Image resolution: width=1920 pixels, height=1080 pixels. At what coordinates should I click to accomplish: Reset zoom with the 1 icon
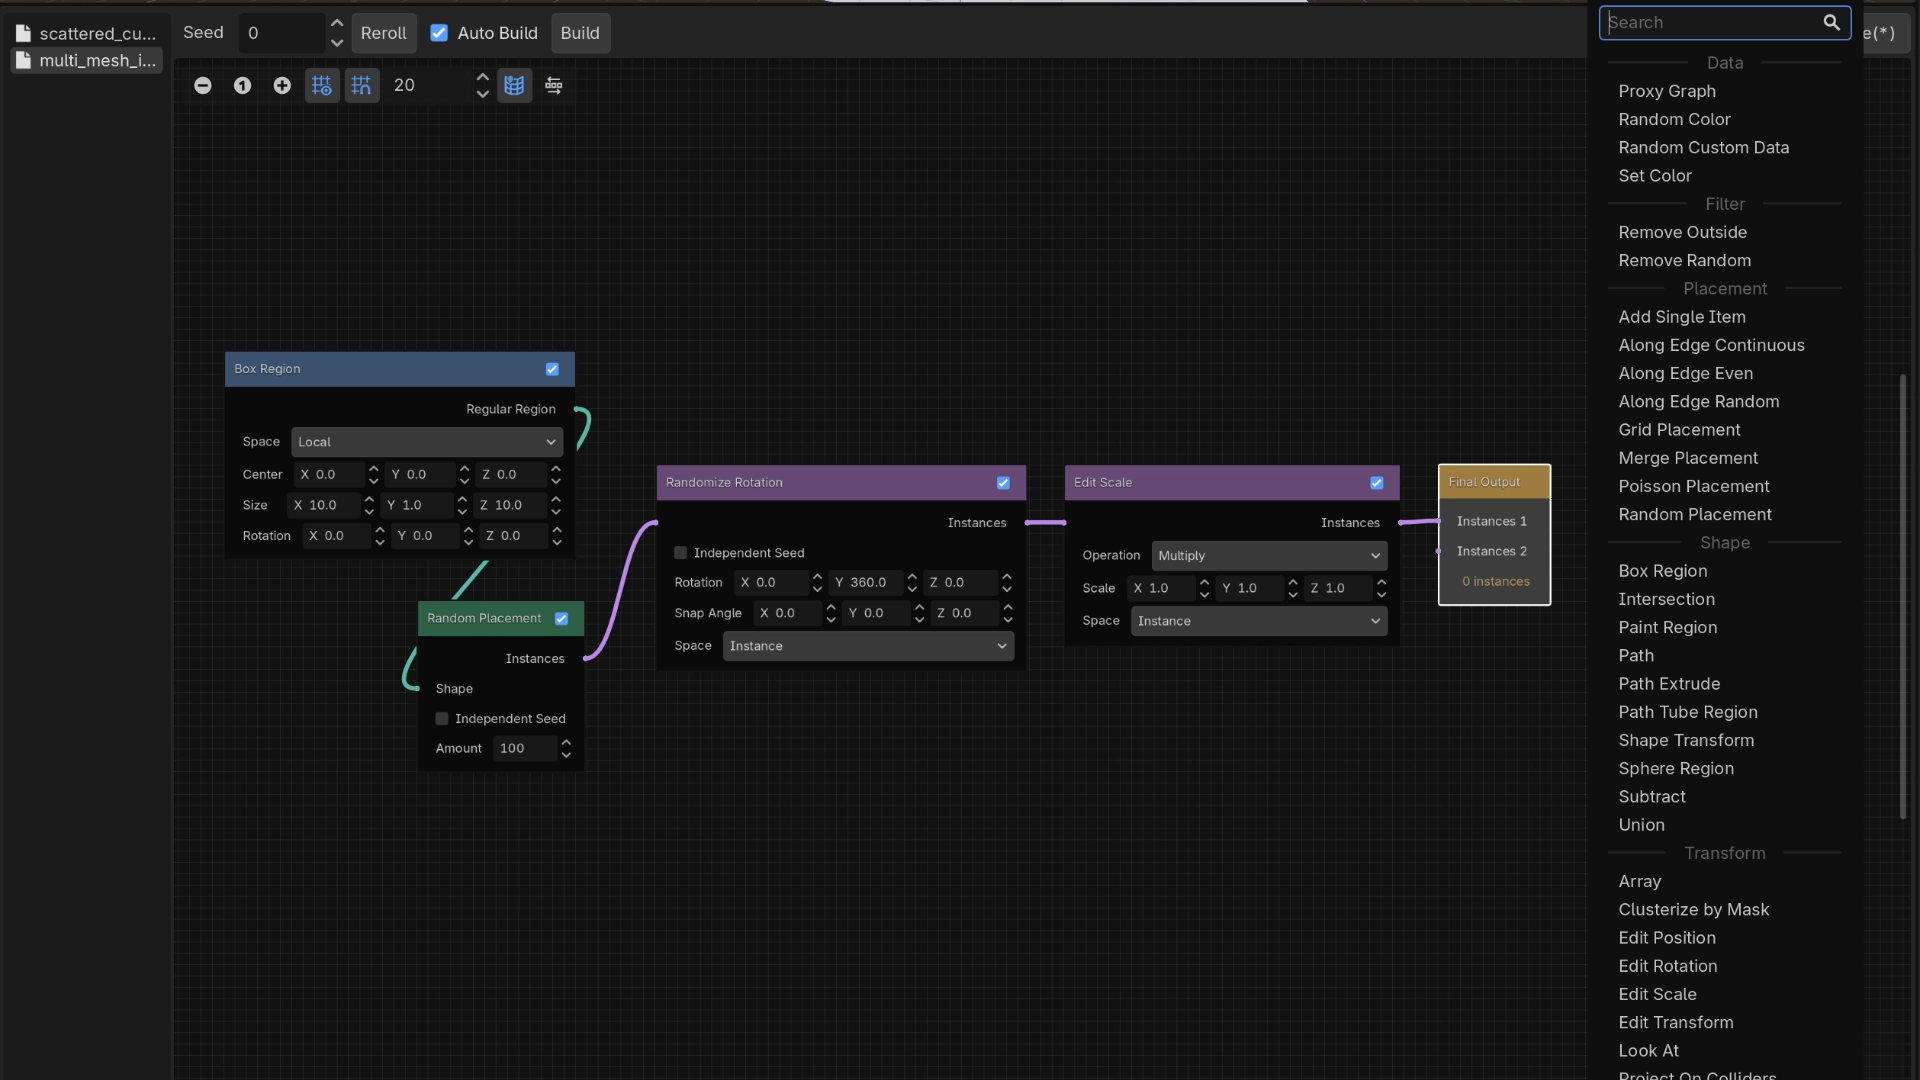242,86
